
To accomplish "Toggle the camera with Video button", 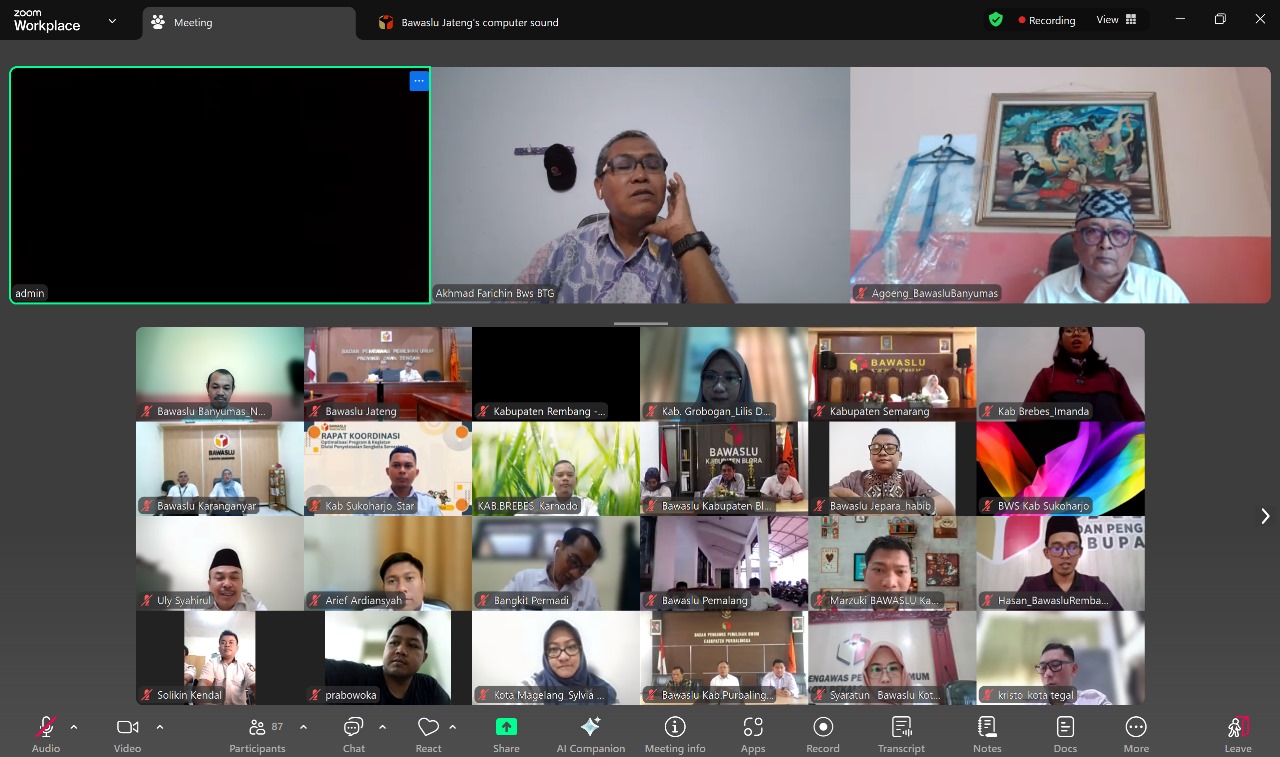I will (127, 733).
